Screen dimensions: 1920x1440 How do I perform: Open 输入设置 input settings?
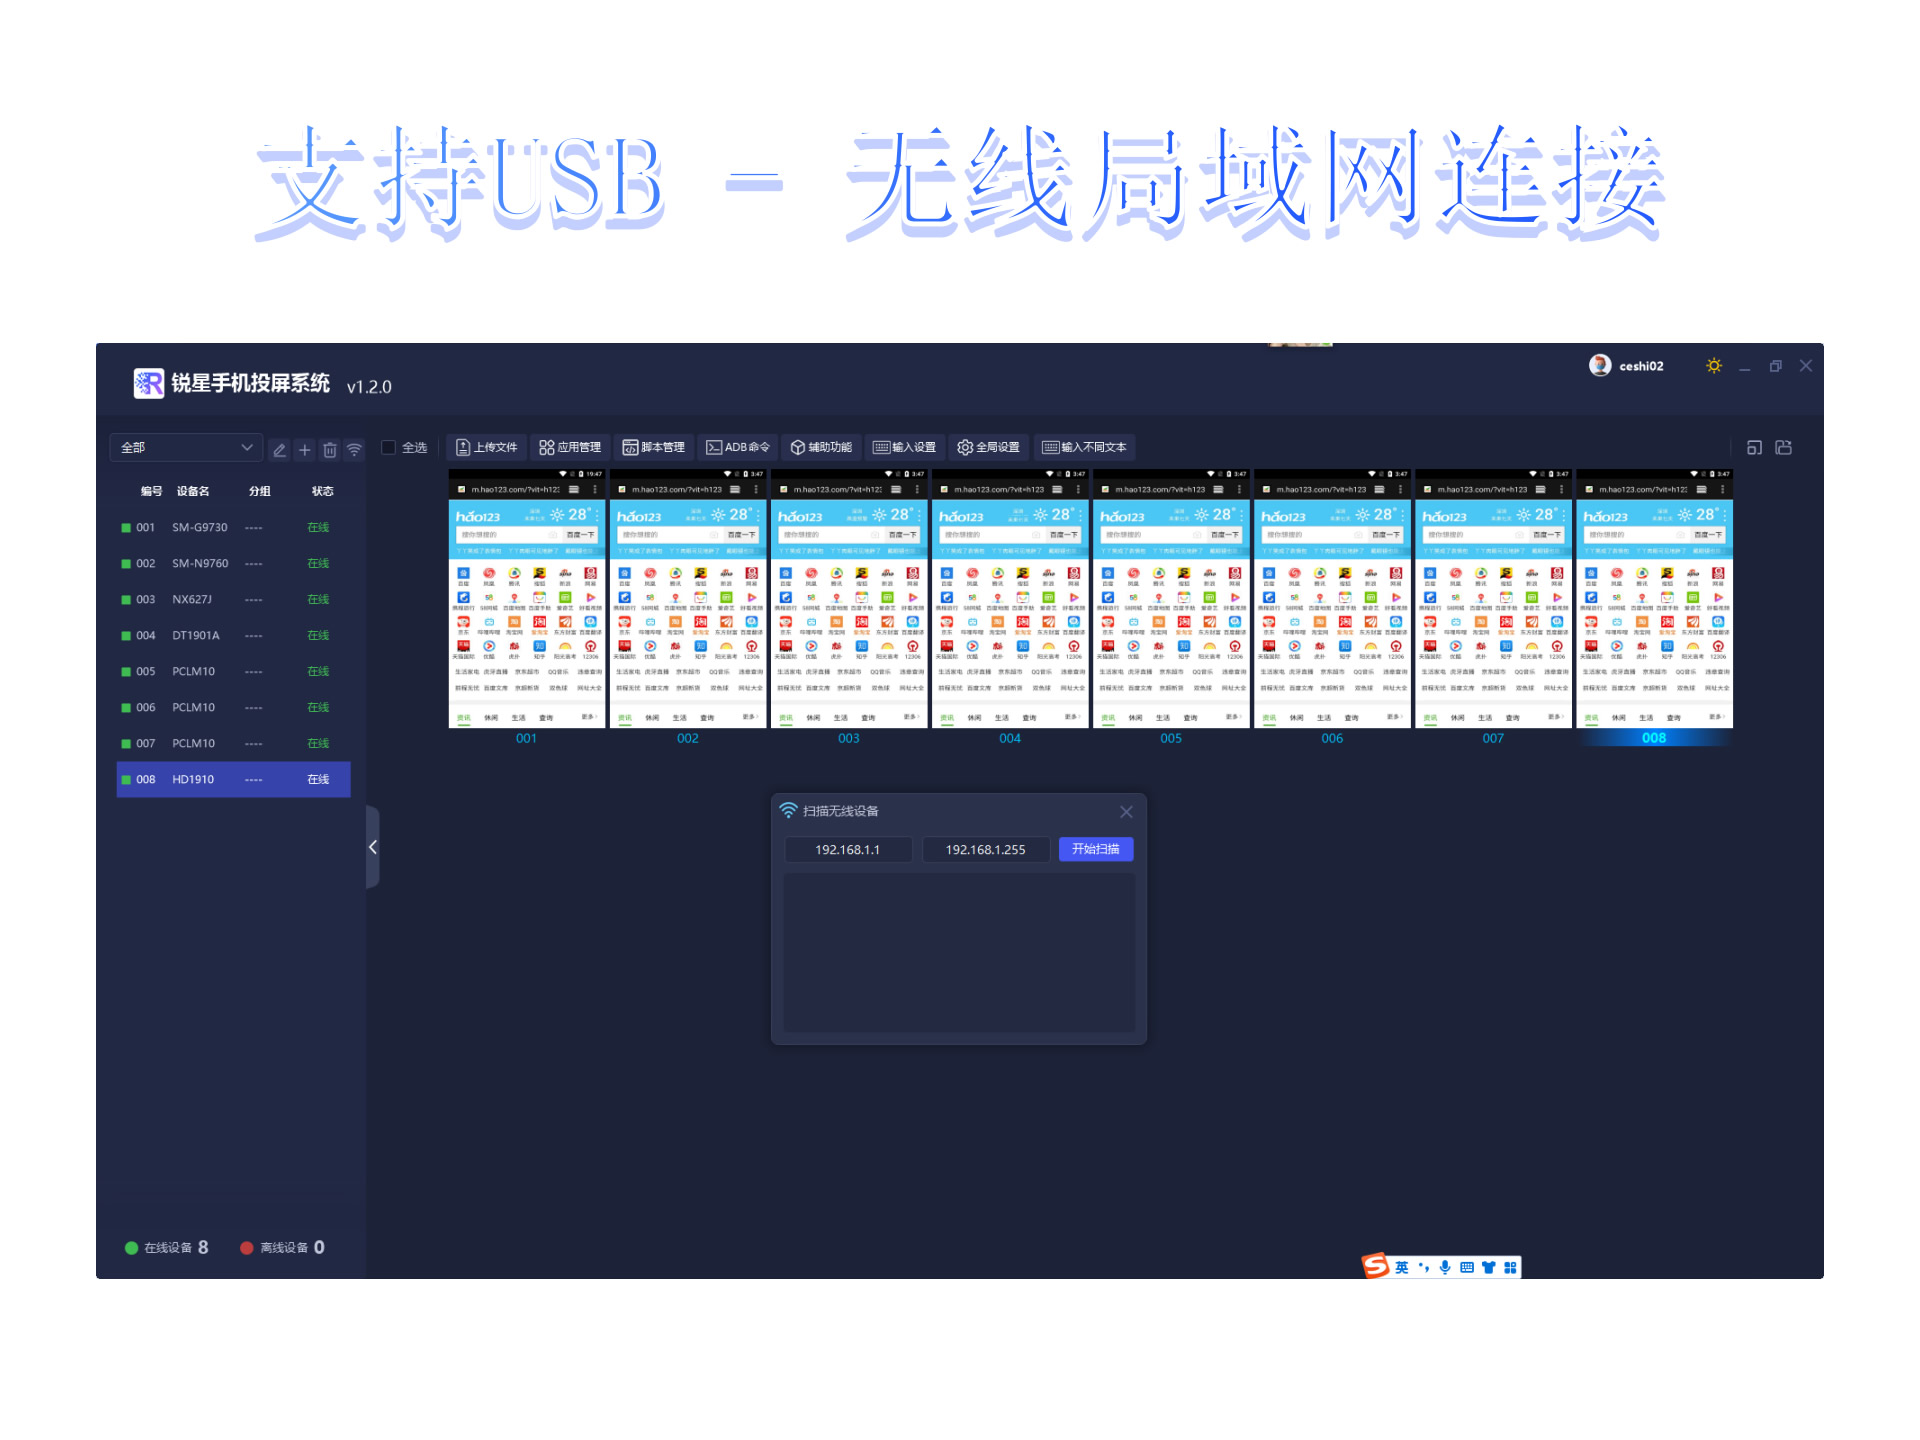pos(905,447)
